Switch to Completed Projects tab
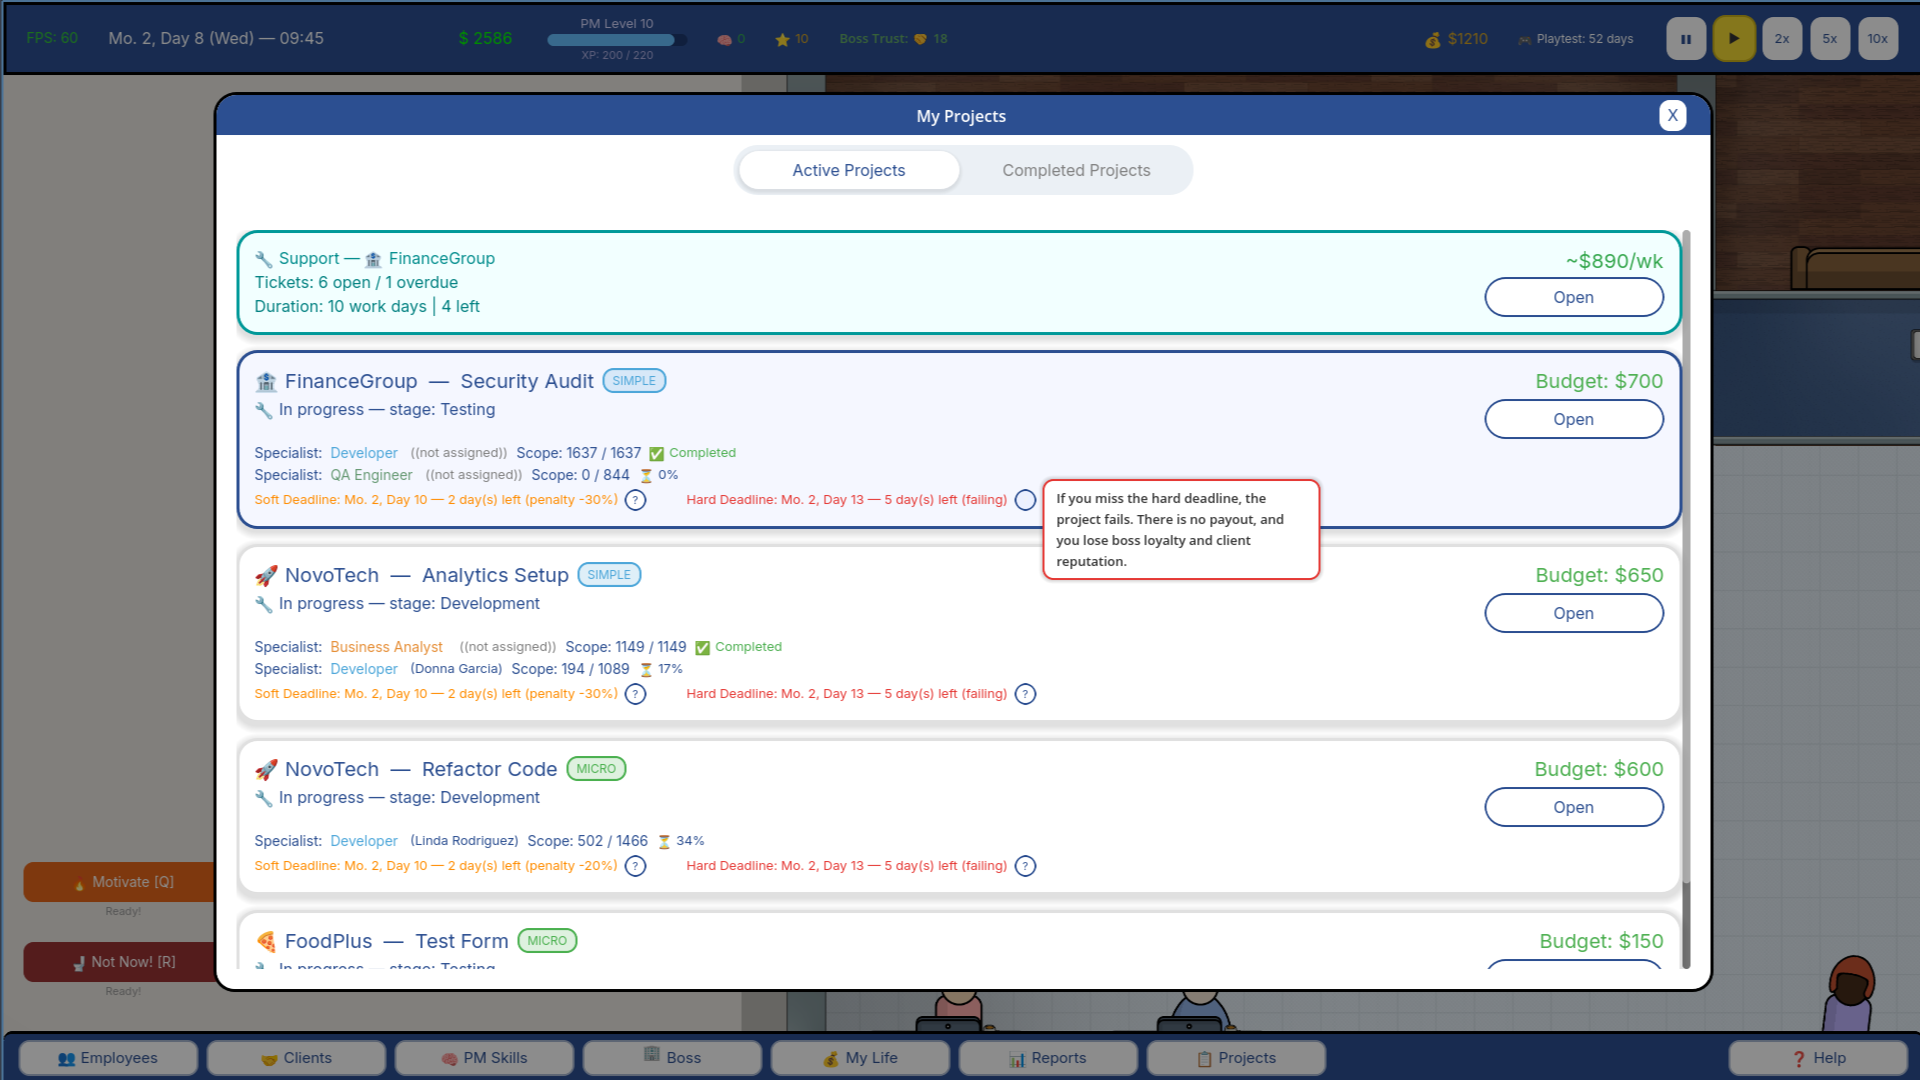This screenshot has height=1080, width=1920. tap(1076, 170)
